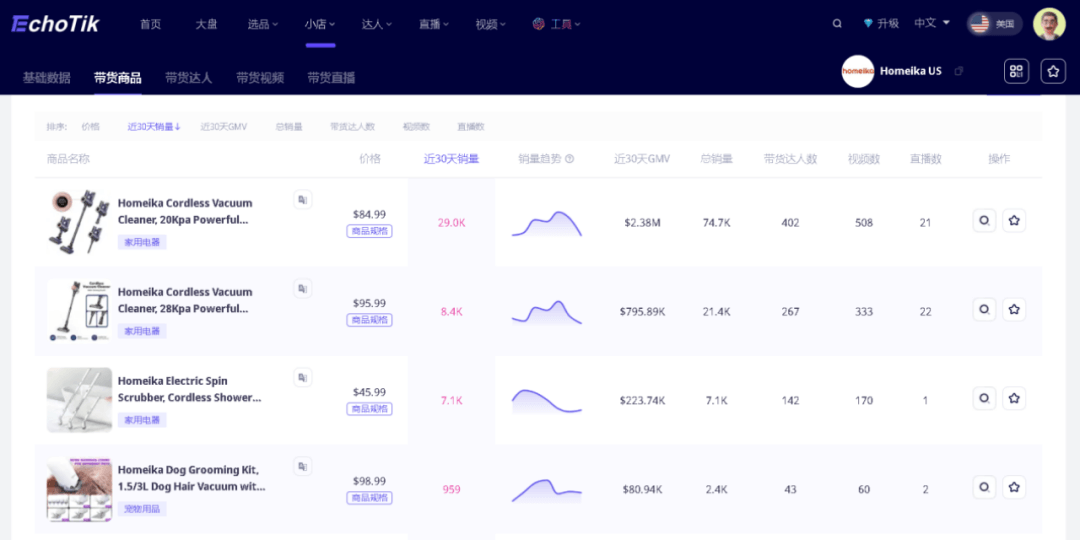Toggle favorite star on 20Kpa vacuum row
The height and width of the screenshot is (540, 1080).
(1014, 221)
